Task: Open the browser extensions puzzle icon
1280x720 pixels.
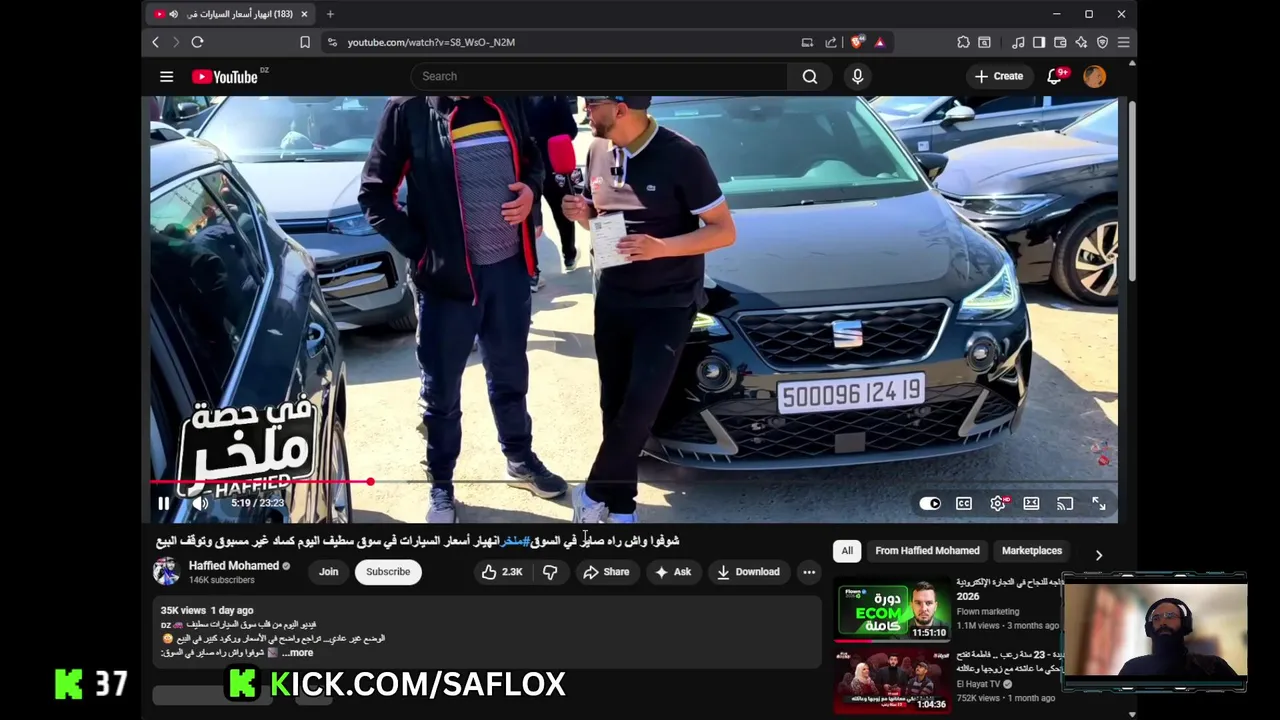Action: [963, 42]
